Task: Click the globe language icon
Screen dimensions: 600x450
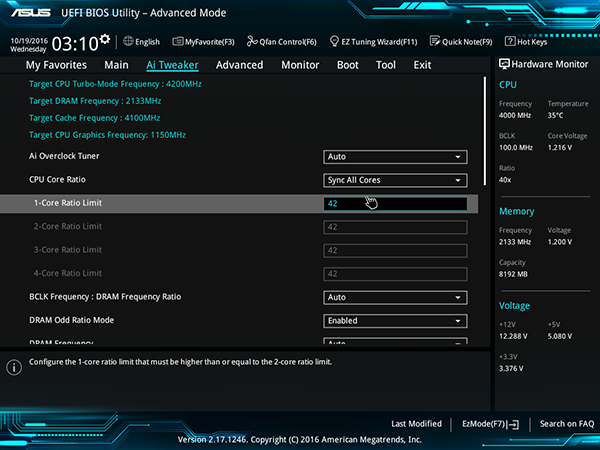Action: [128, 41]
